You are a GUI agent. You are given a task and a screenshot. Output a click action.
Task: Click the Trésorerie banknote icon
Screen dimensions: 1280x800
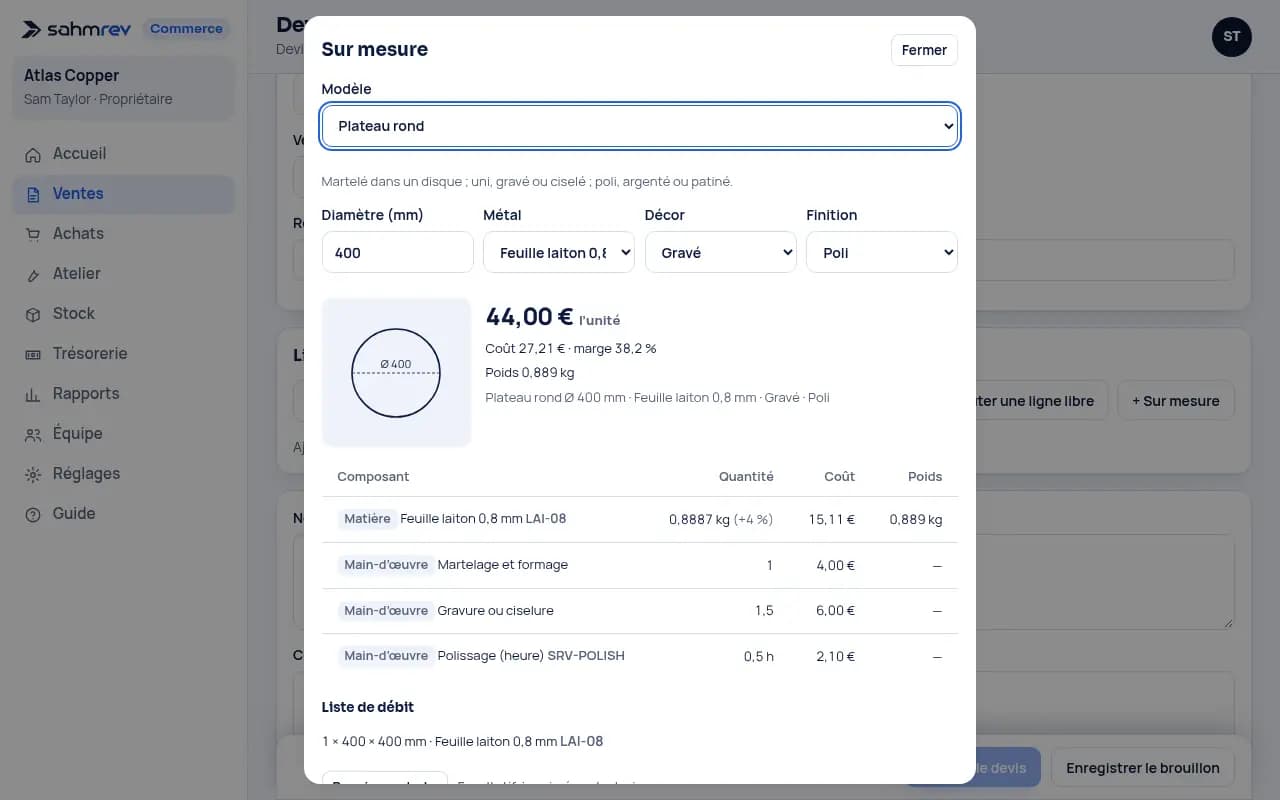[33, 354]
